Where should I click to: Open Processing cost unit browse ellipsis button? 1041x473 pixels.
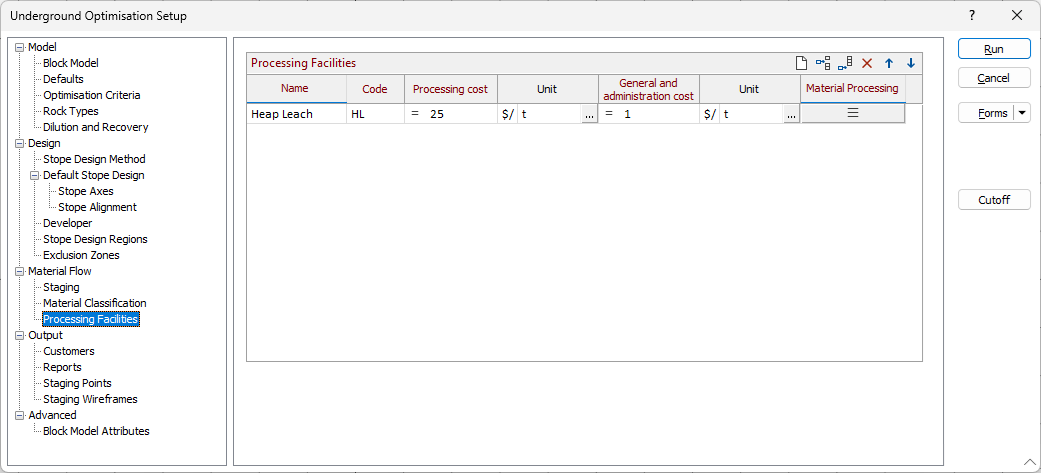coord(590,114)
